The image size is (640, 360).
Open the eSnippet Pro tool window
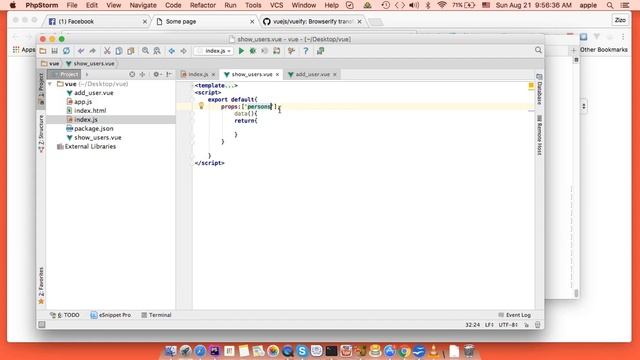click(x=111, y=315)
